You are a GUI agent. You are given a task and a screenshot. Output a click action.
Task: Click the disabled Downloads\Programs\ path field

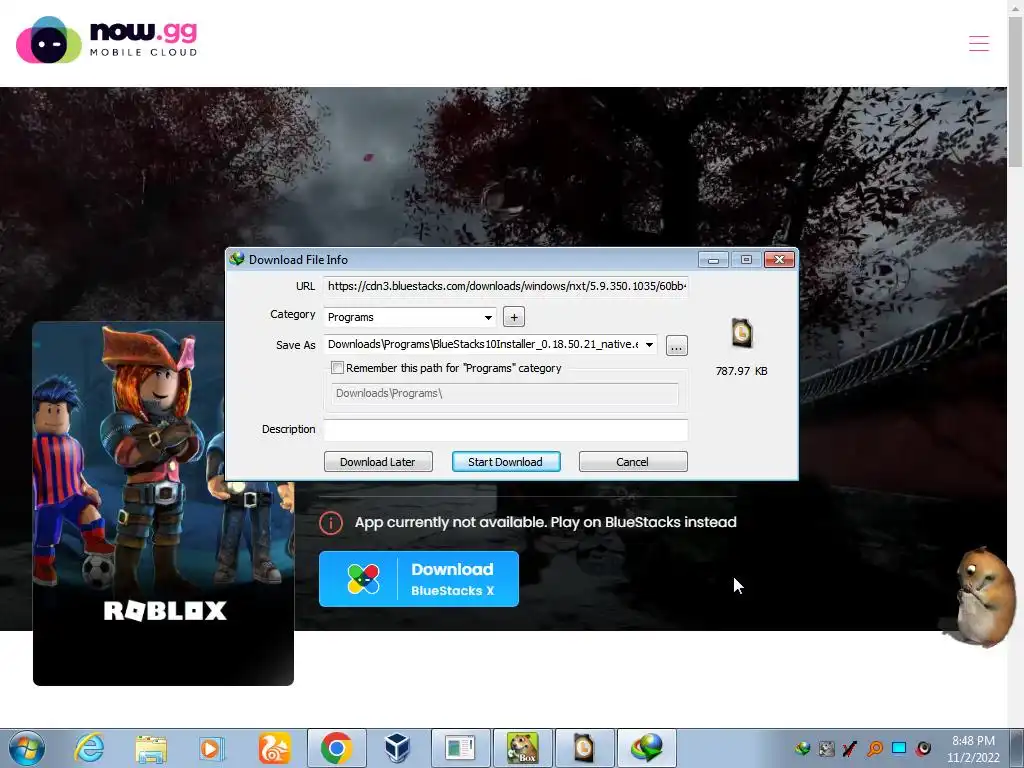coord(505,393)
